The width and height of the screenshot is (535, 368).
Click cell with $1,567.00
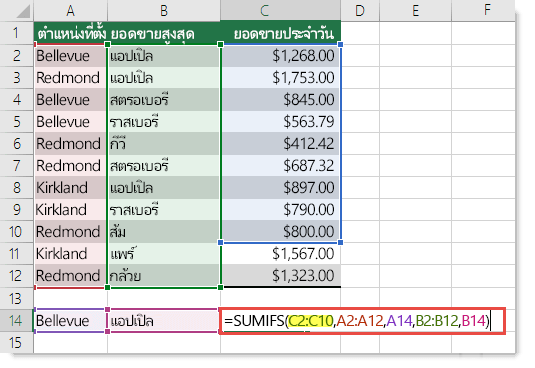click(x=280, y=254)
